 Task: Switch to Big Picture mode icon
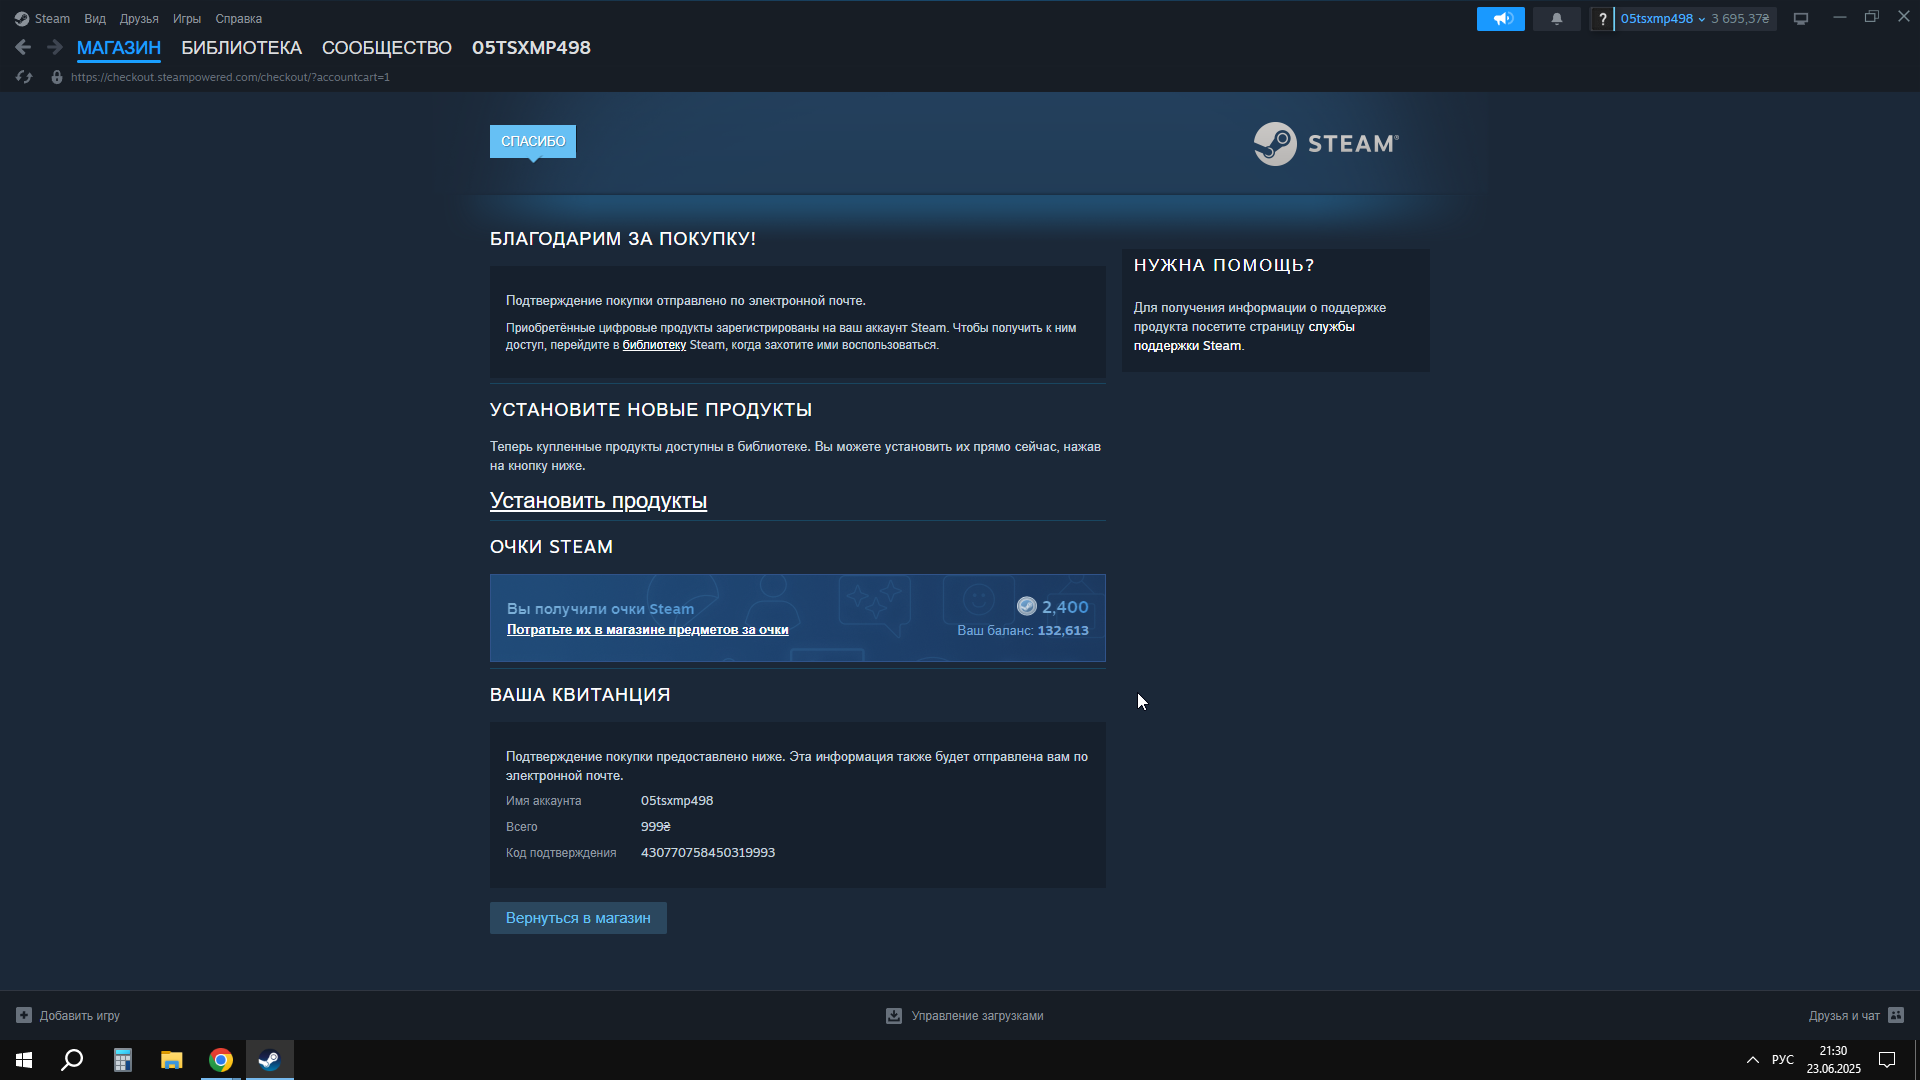pos(1801,19)
